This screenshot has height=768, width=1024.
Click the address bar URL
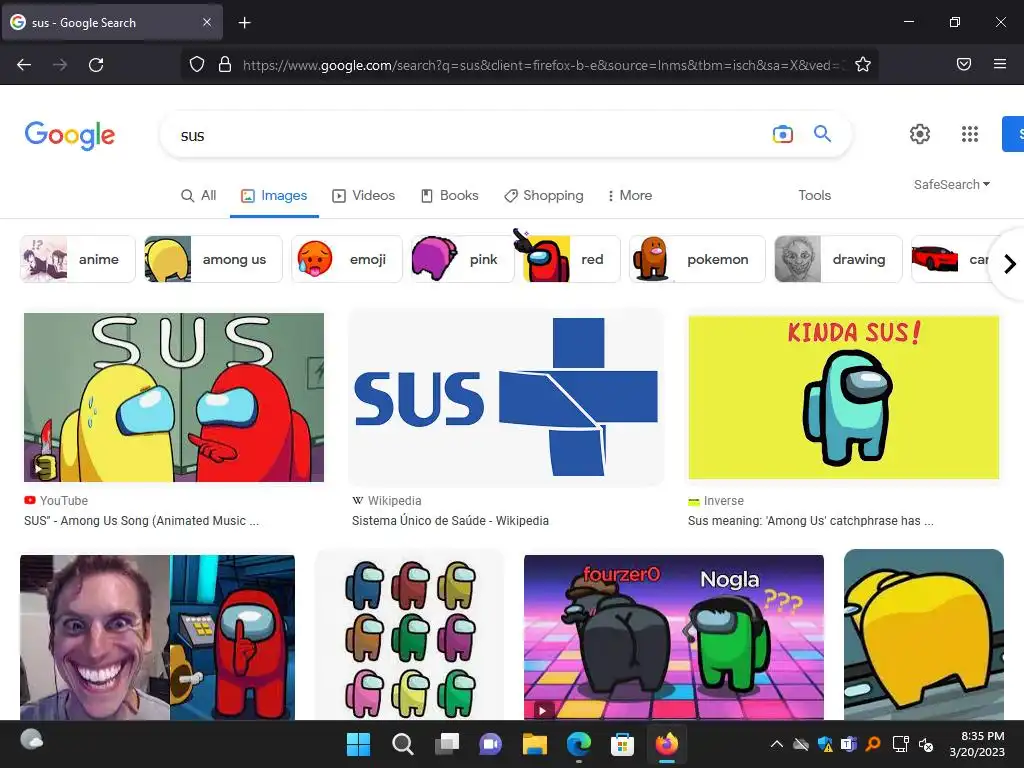543,65
